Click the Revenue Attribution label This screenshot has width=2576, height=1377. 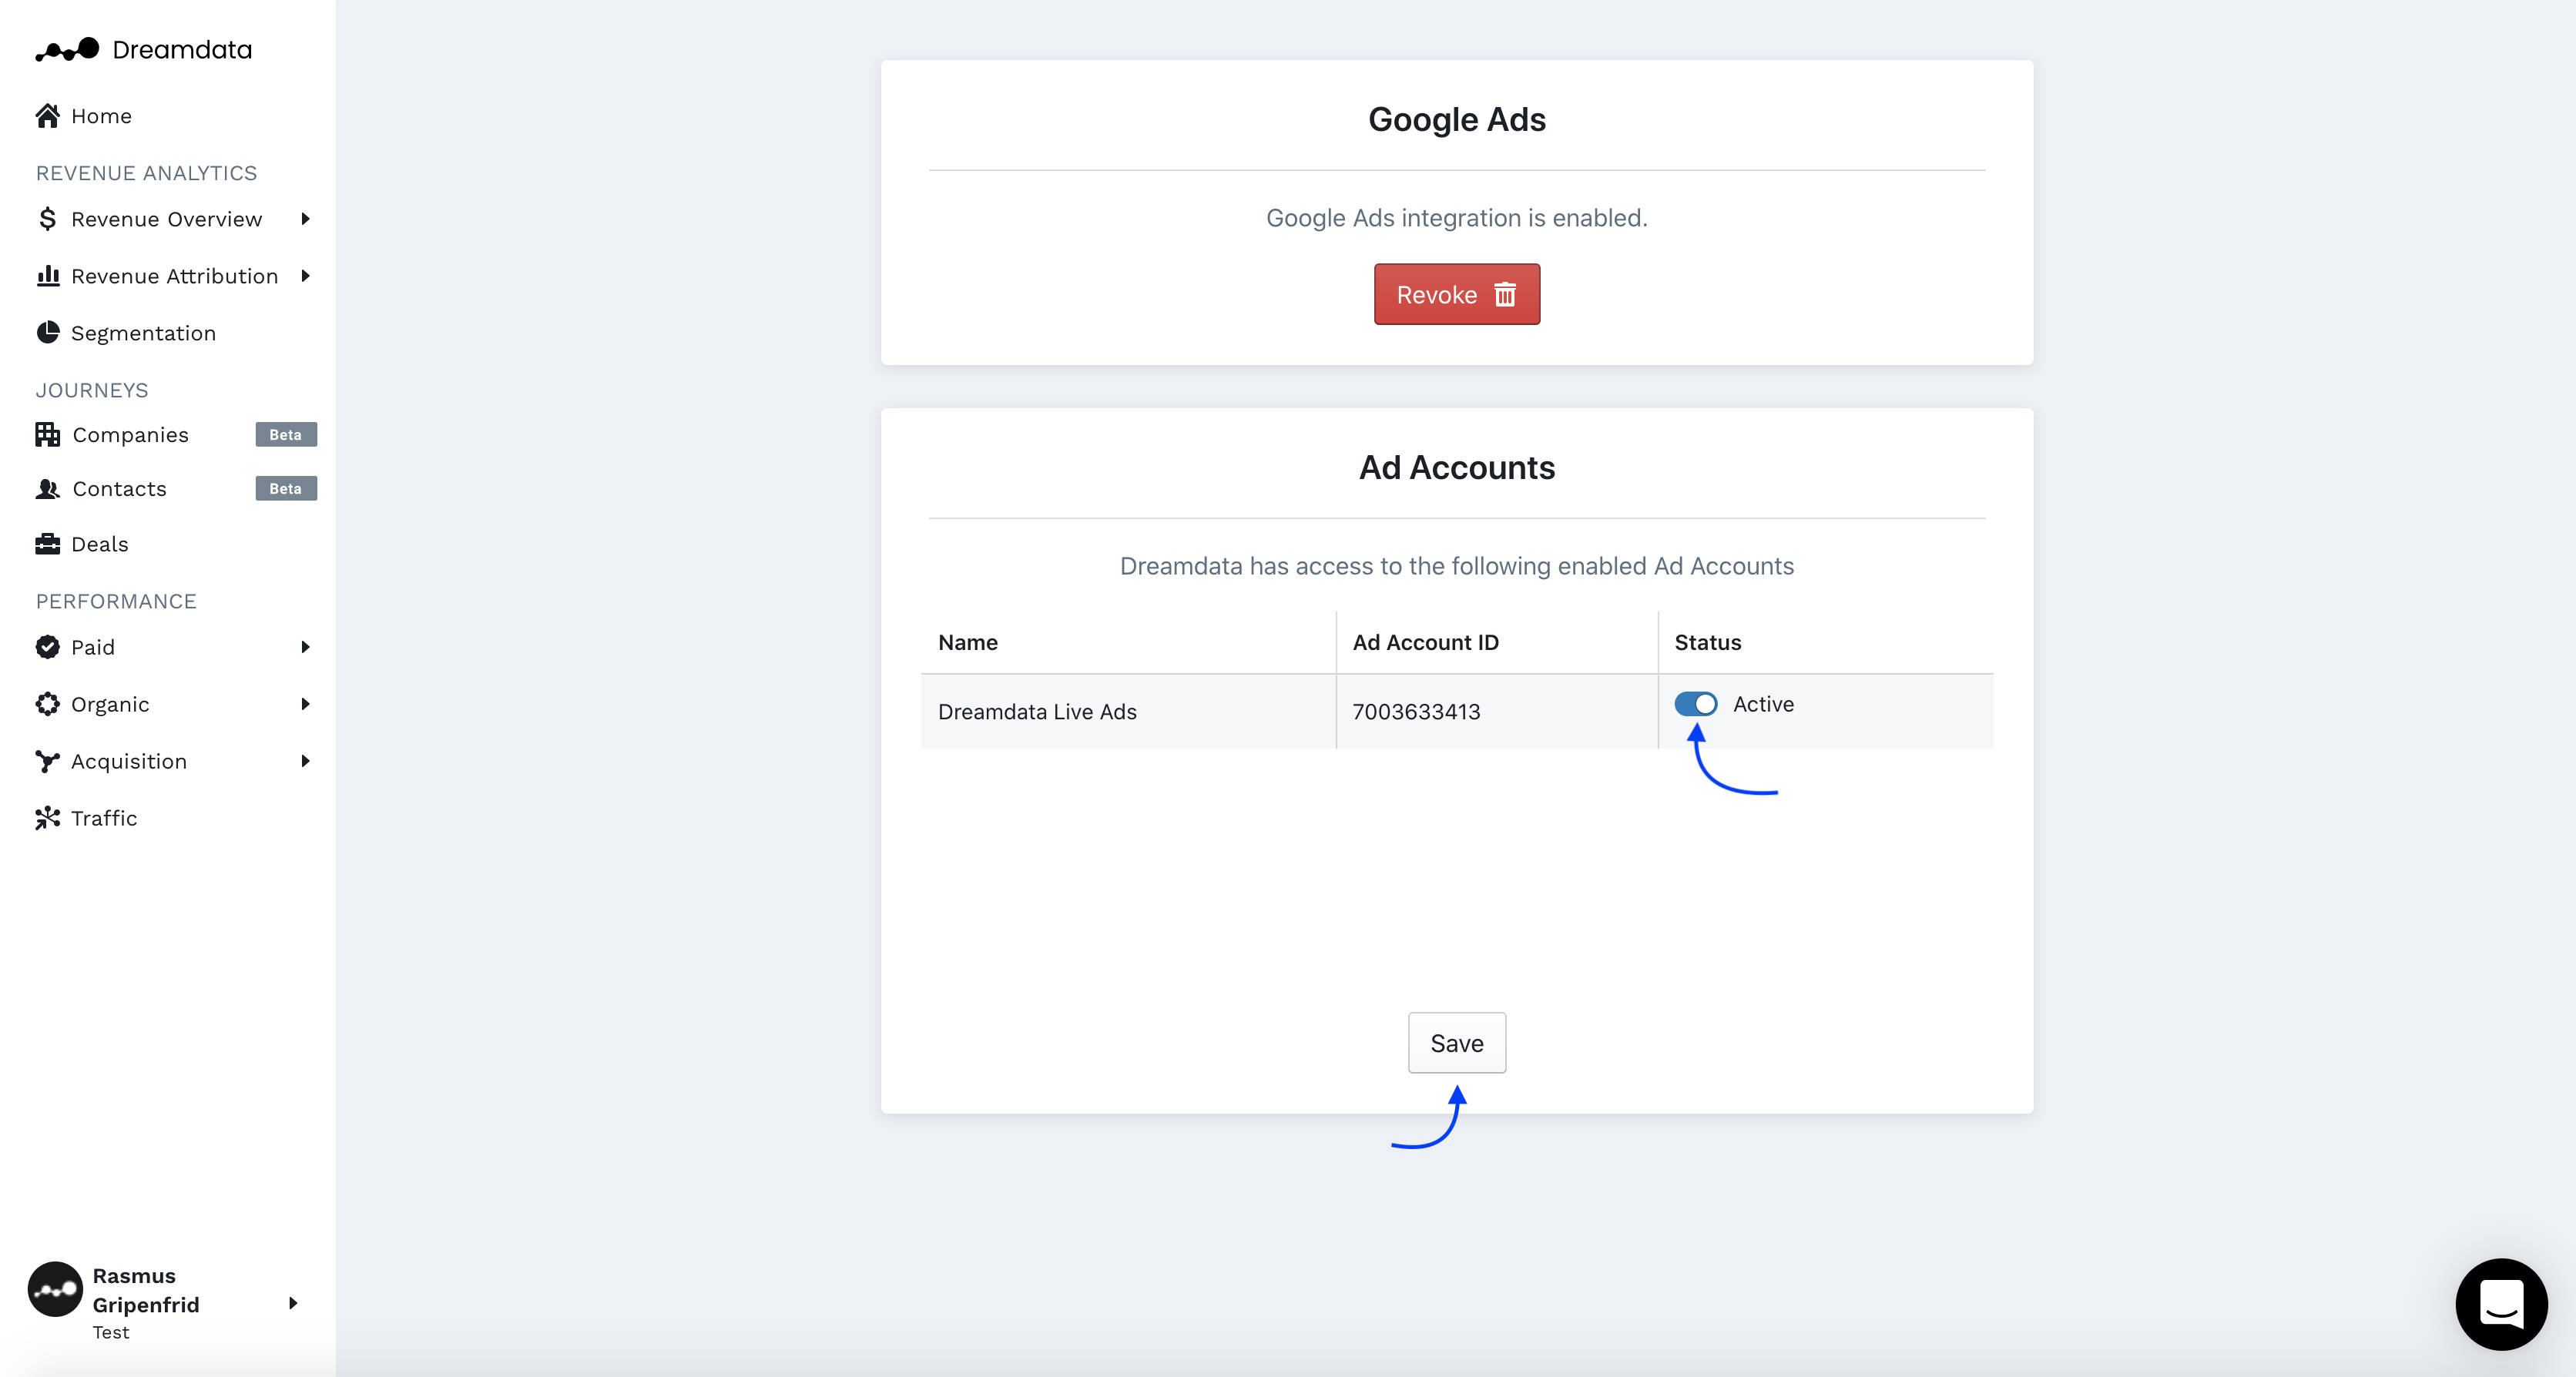click(x=175, y=276)
